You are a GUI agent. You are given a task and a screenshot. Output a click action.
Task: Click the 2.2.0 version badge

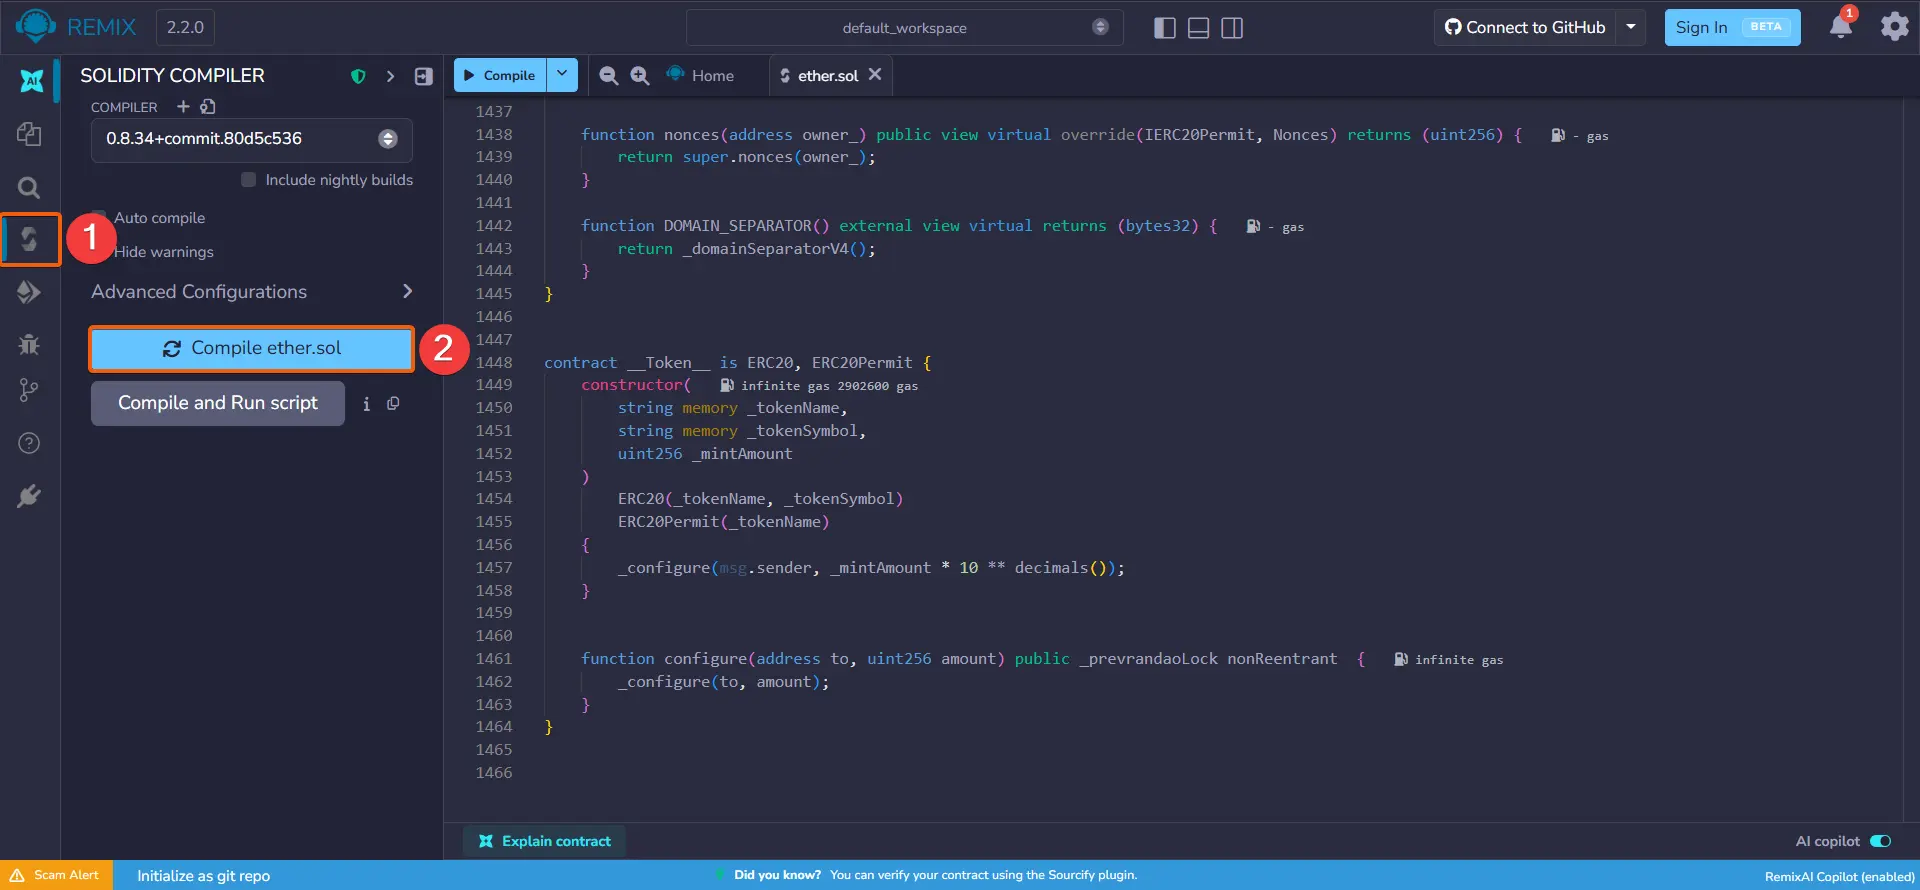[x=185, y=28]
